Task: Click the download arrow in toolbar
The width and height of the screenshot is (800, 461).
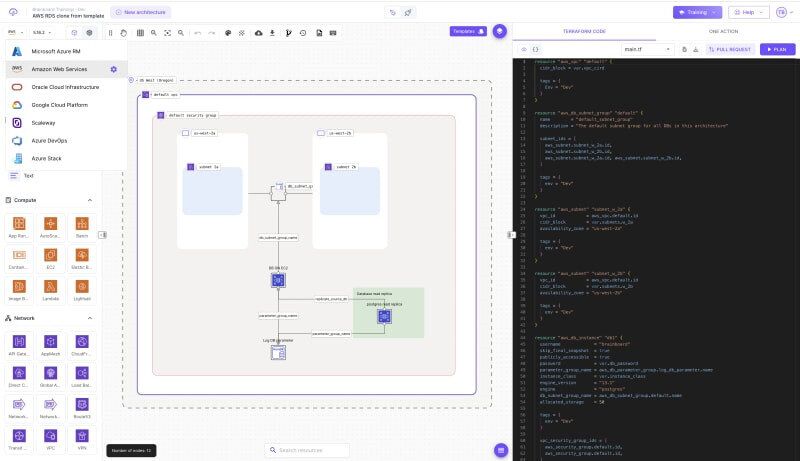Action: click(x=272, y=33)
